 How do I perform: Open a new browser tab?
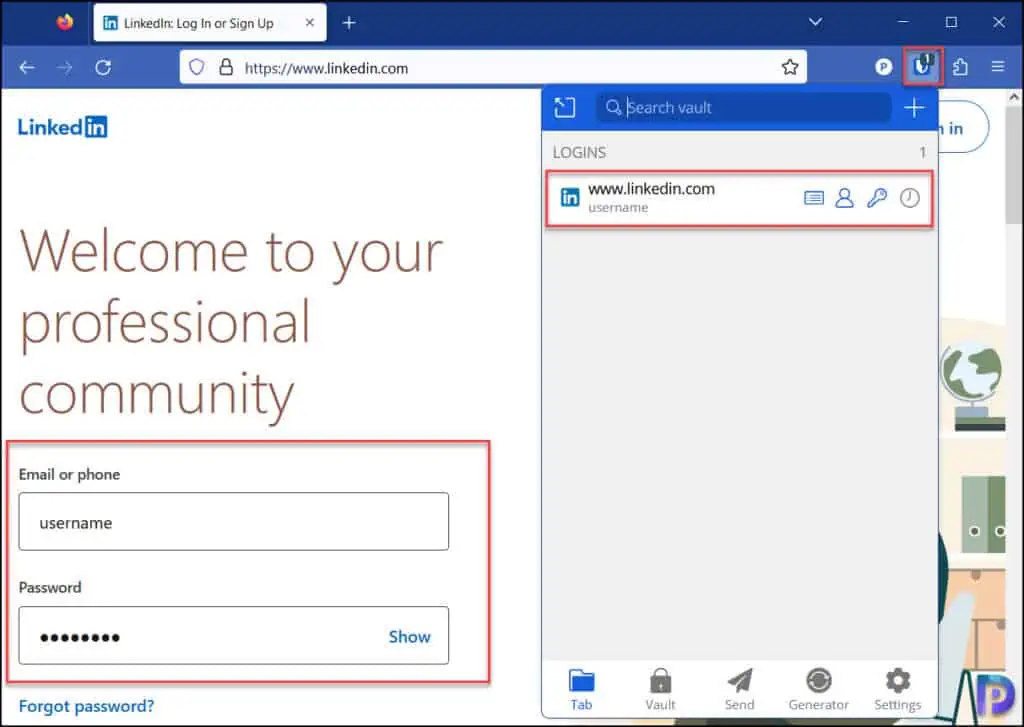(x=349, y=23)
